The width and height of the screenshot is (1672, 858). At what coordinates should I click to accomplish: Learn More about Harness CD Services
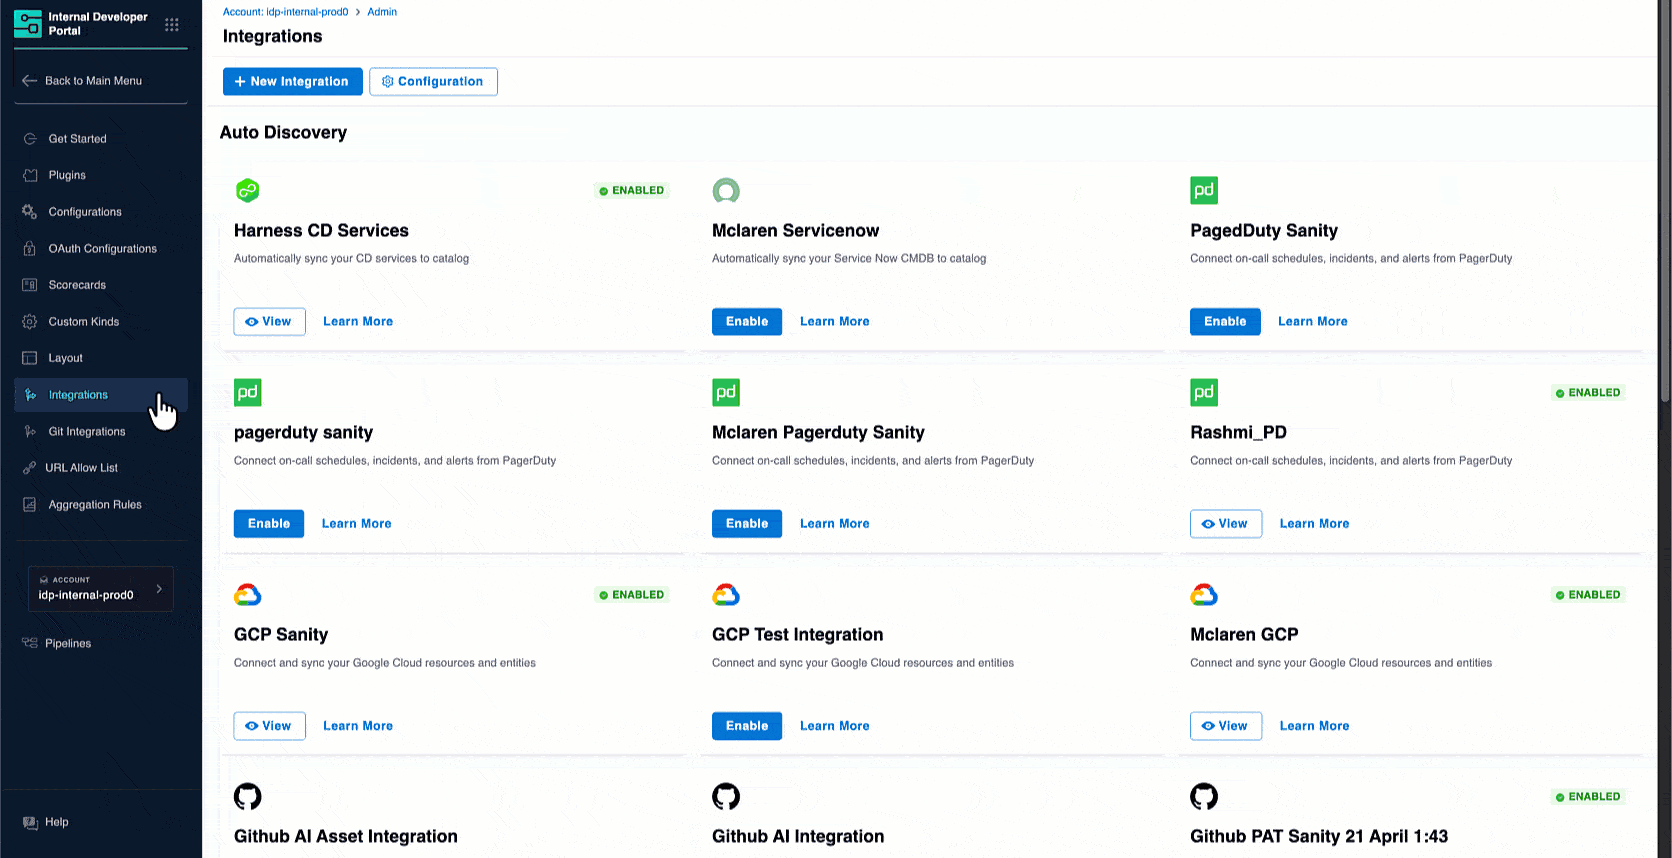[x=358, y=322]
